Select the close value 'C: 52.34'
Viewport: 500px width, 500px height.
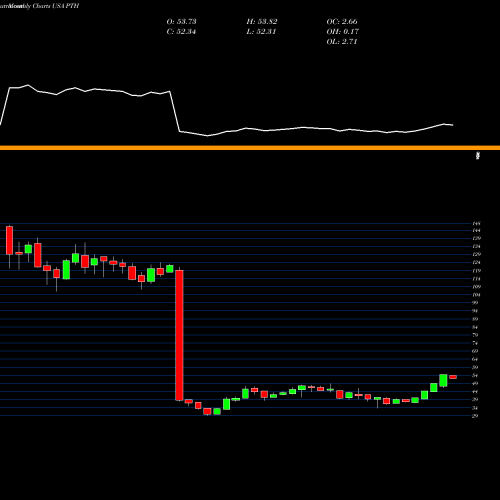pyautogui.click(x=181, y=32)
